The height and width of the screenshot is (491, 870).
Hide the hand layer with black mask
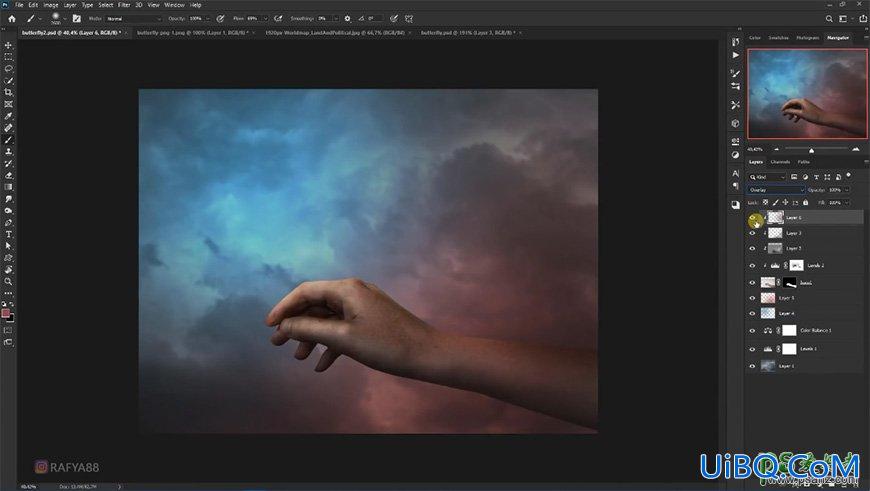(x=752, y=282)
